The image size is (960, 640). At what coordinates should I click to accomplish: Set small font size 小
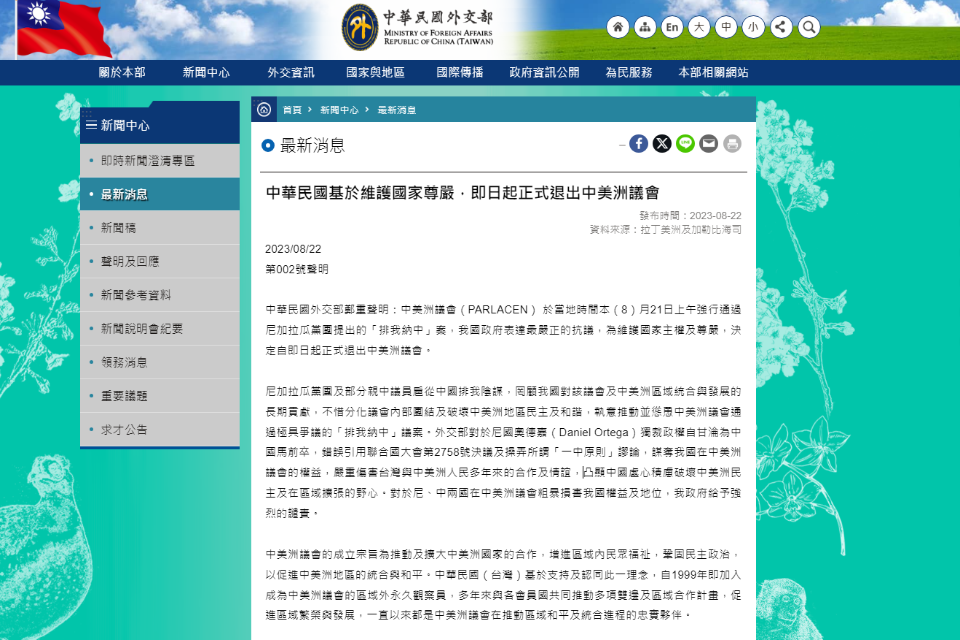point(753,27)
